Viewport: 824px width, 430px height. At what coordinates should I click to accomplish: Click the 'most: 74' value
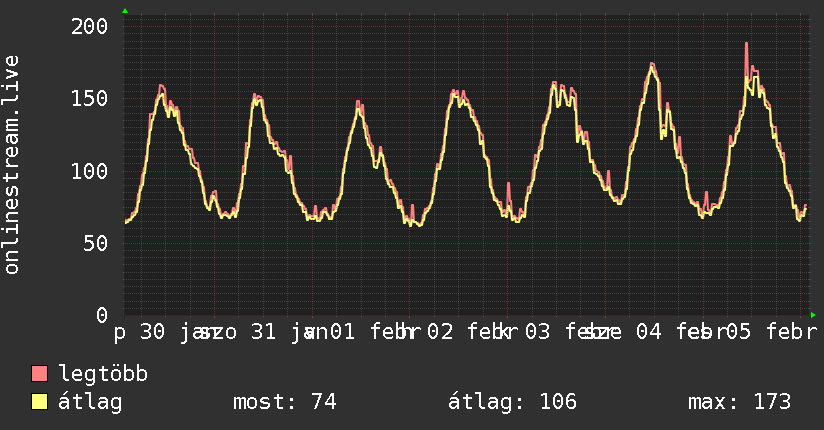click(x=284, y=402)
